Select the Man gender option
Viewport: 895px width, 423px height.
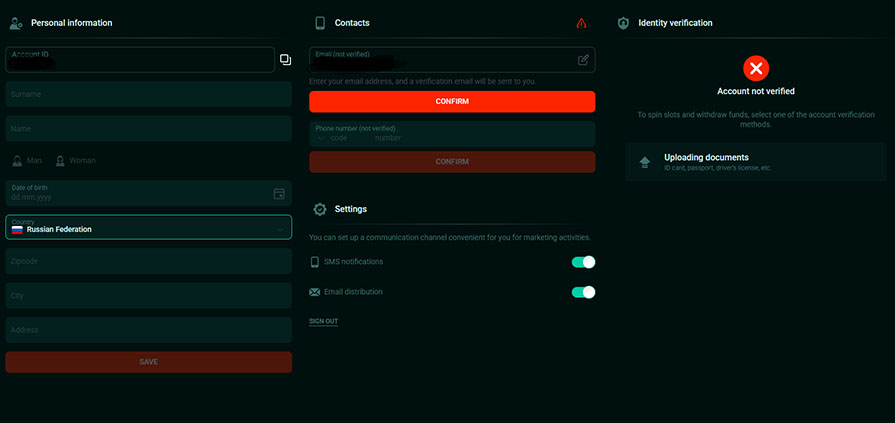28,160
